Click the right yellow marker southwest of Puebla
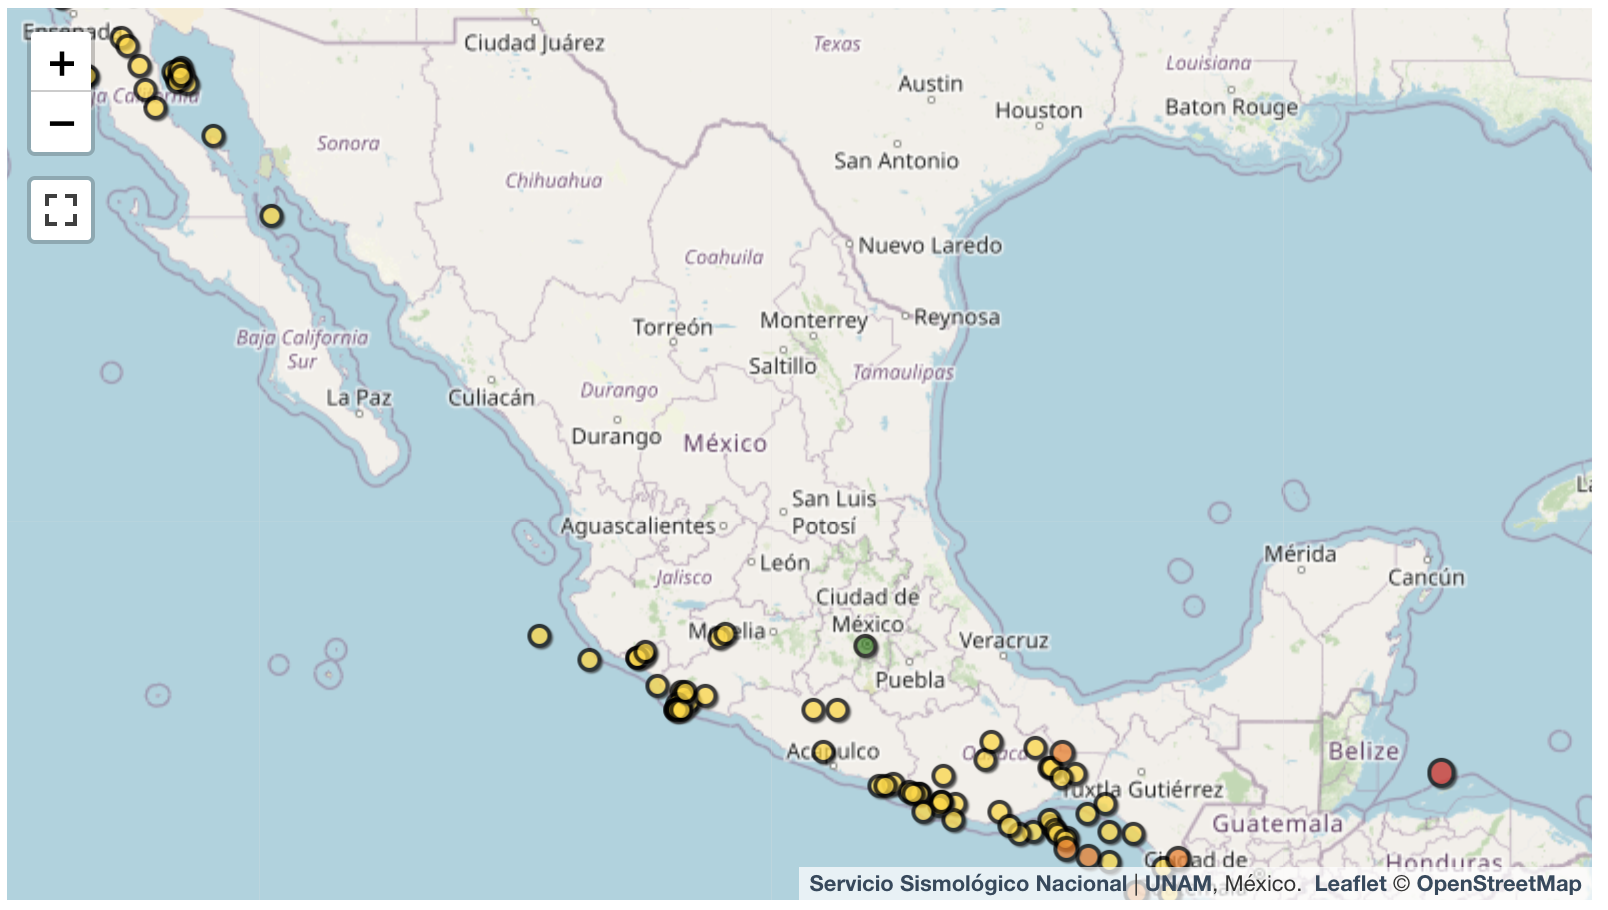The image size is (1608, 910). (x=838, y=710)
